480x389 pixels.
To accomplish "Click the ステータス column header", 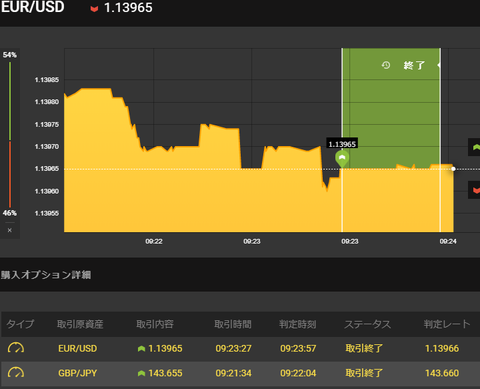I will click(x=368, y=324).
